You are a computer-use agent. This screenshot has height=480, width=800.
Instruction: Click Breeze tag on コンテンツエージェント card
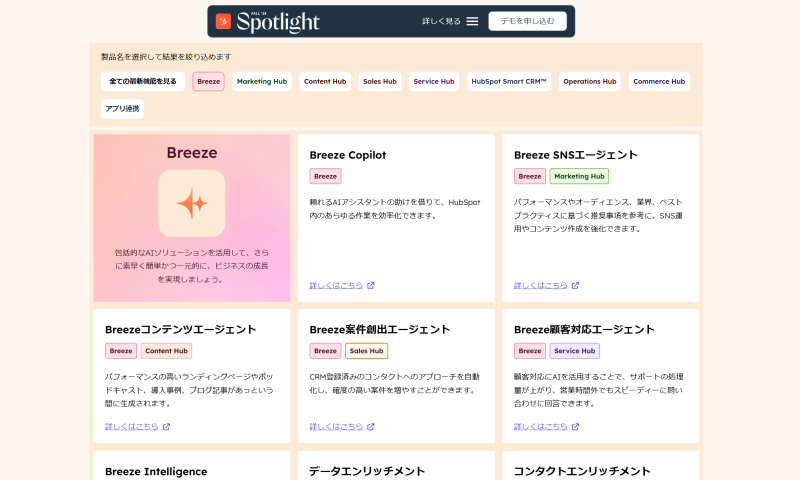coord(121,351)
